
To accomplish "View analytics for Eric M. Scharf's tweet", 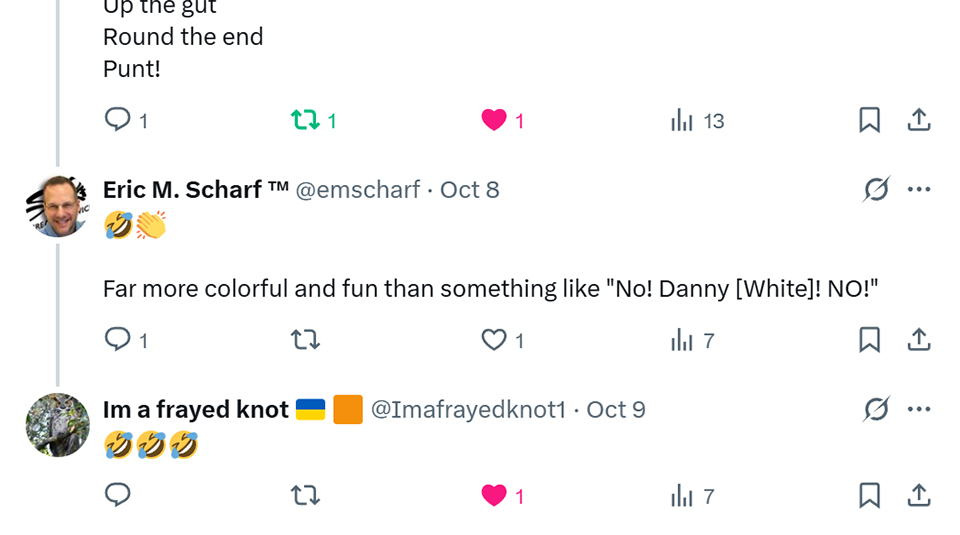I will 682,340.
